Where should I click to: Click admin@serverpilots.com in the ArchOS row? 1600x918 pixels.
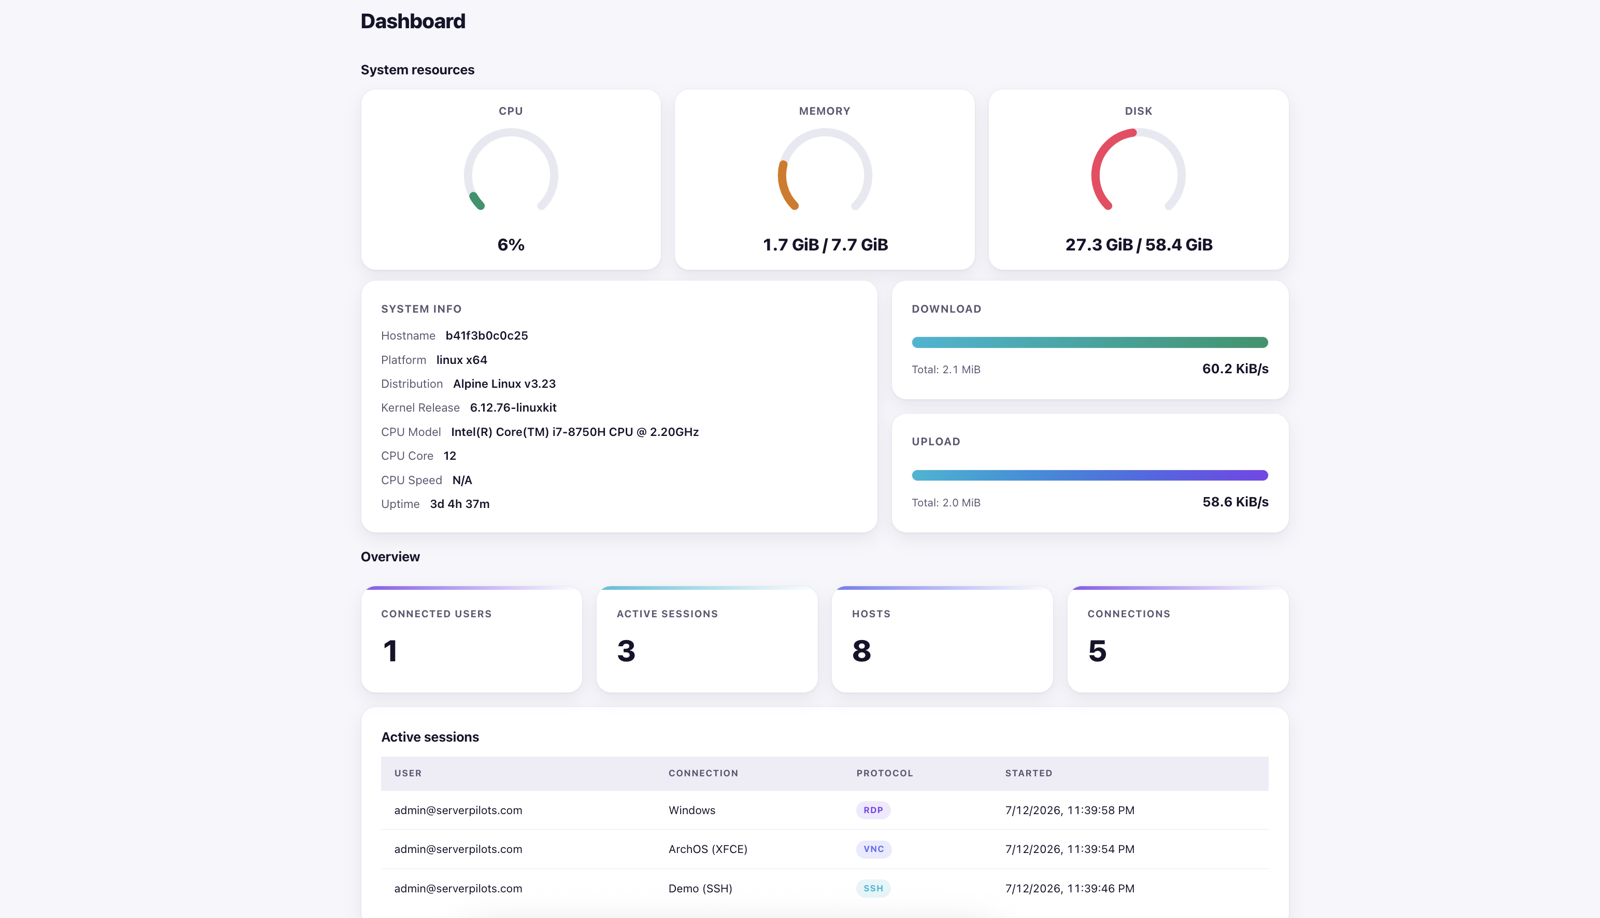tap(458, 849)
